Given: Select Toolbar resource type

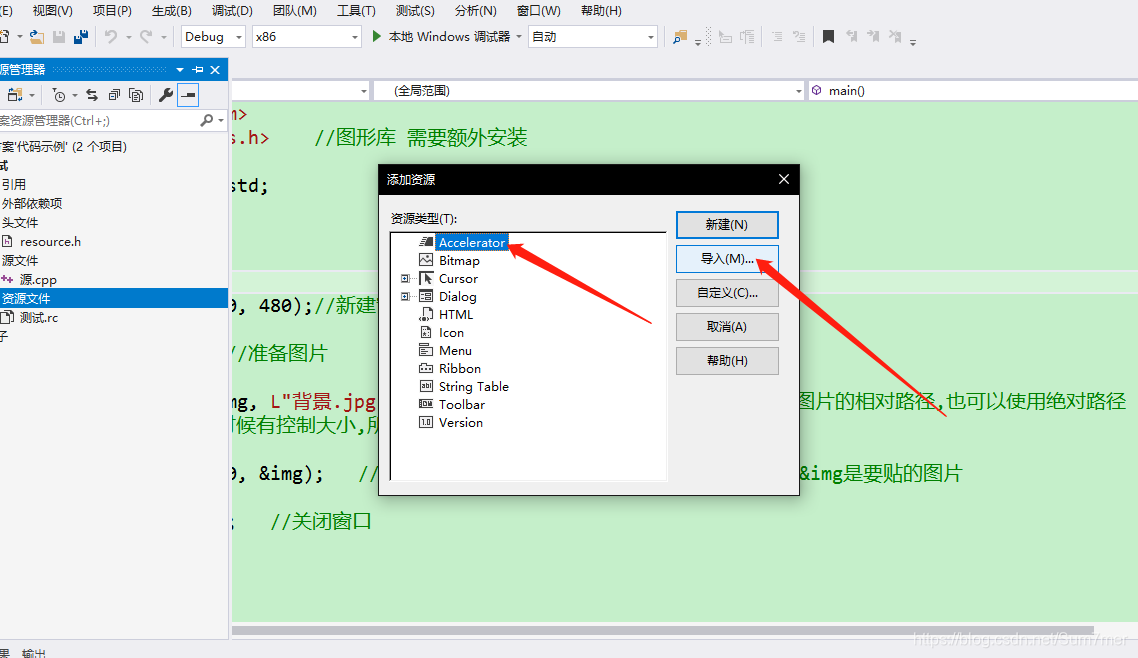Looking at the screenshot, I should [462, 404].
